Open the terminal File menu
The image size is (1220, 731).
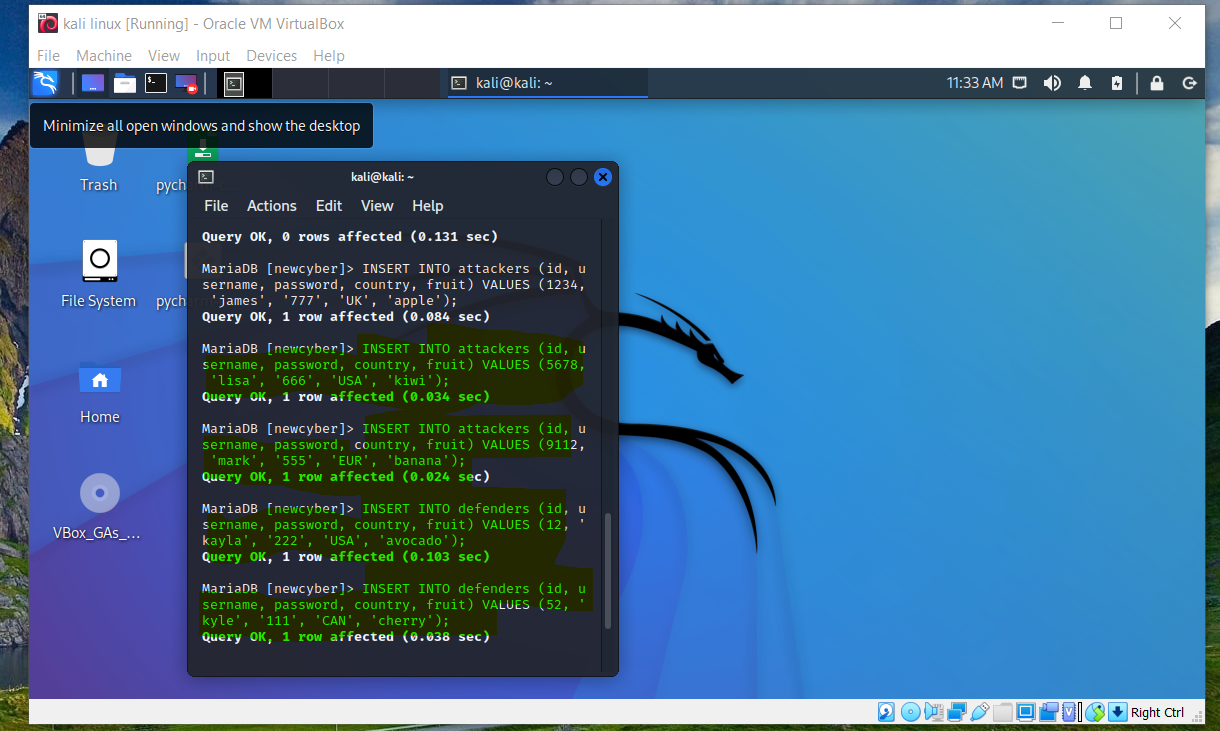coord(216,205)
